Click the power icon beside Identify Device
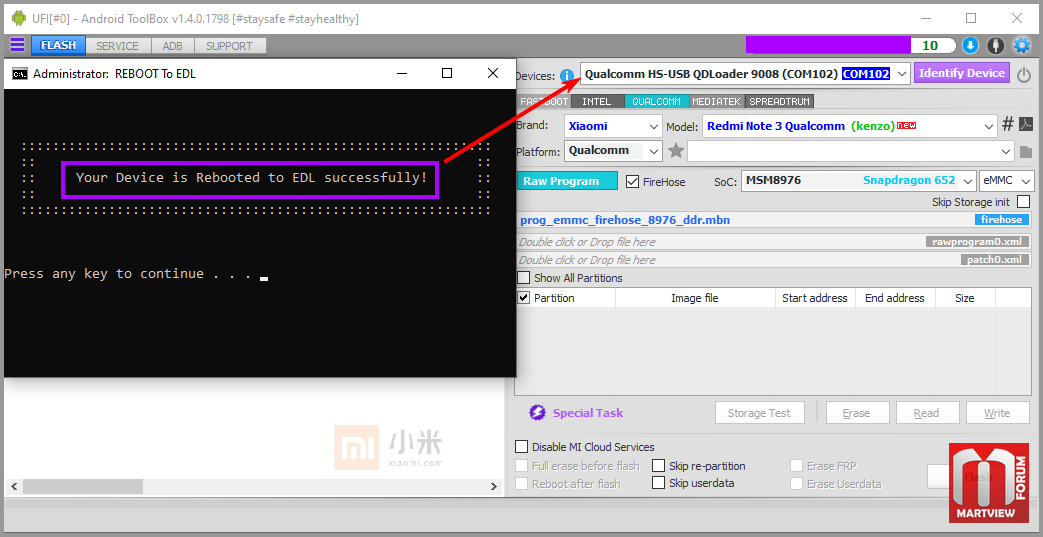This screenshot has height=537, width=1043. point(1024,75)
